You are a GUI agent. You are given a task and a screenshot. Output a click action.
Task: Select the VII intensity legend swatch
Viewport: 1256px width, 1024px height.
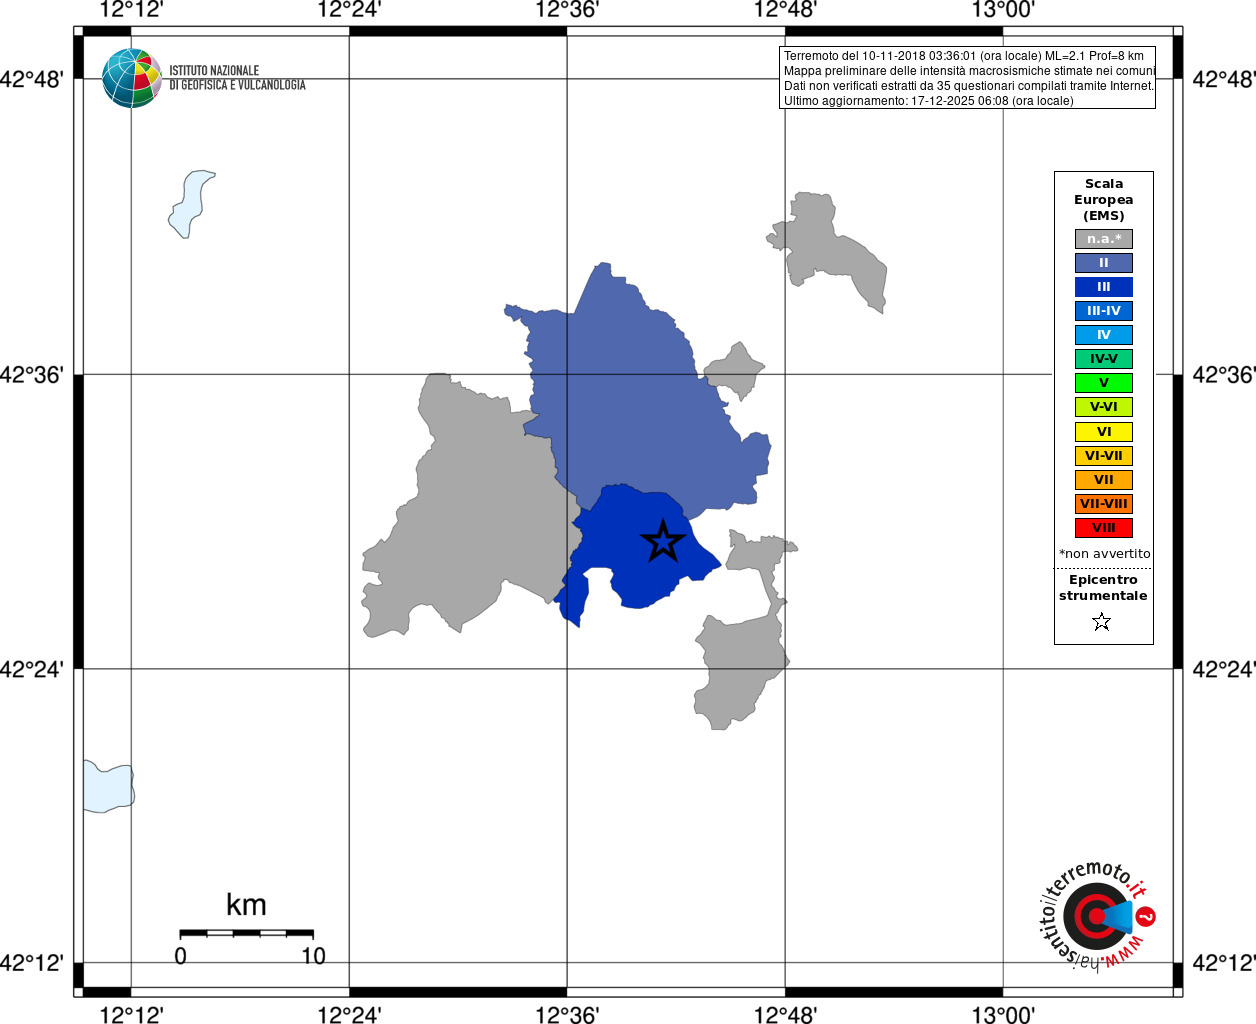(1104, 480)
